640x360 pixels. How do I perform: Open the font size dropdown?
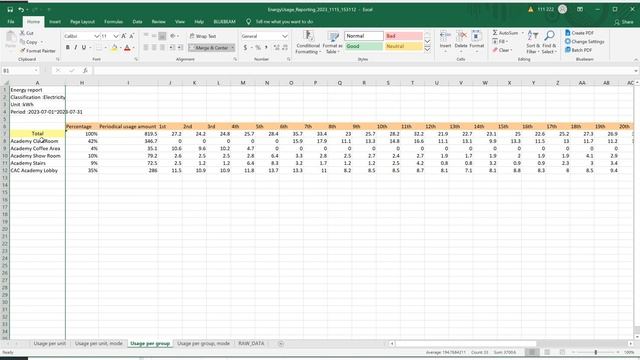116,36
